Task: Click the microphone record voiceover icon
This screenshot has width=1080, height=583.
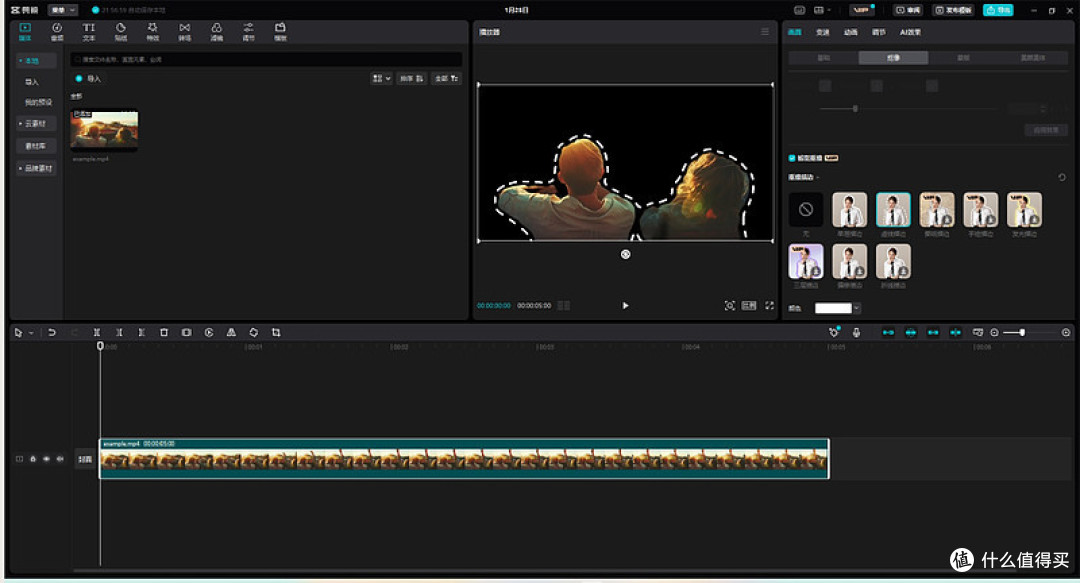Action: pyautogui.click(x=856, y=332)
